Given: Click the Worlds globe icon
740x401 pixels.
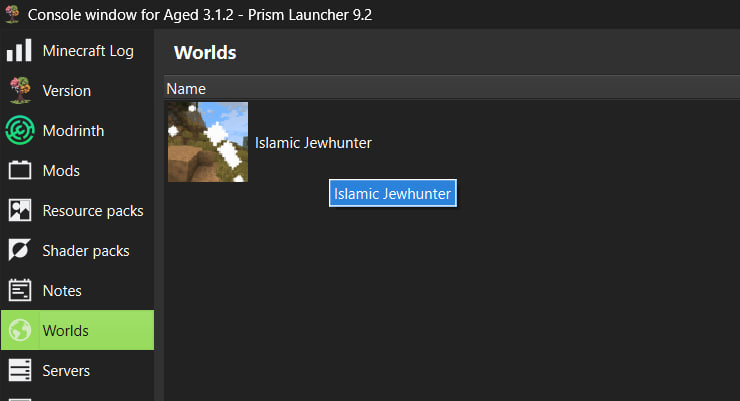Looking at the screenshot, I should [20, 330].
